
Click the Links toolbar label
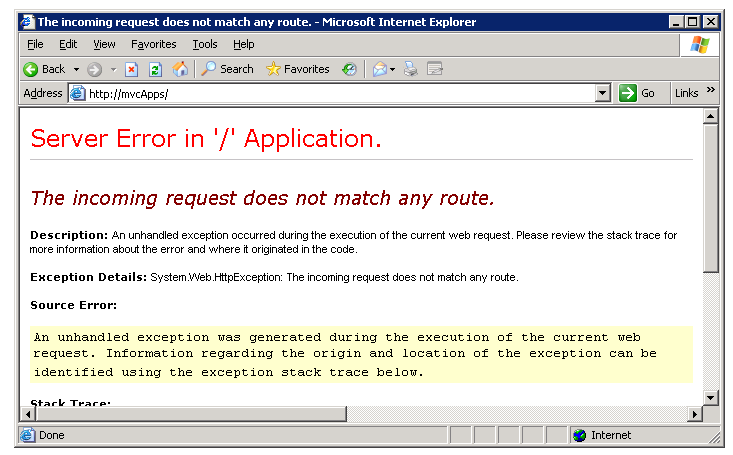click(x=686, y=94)
